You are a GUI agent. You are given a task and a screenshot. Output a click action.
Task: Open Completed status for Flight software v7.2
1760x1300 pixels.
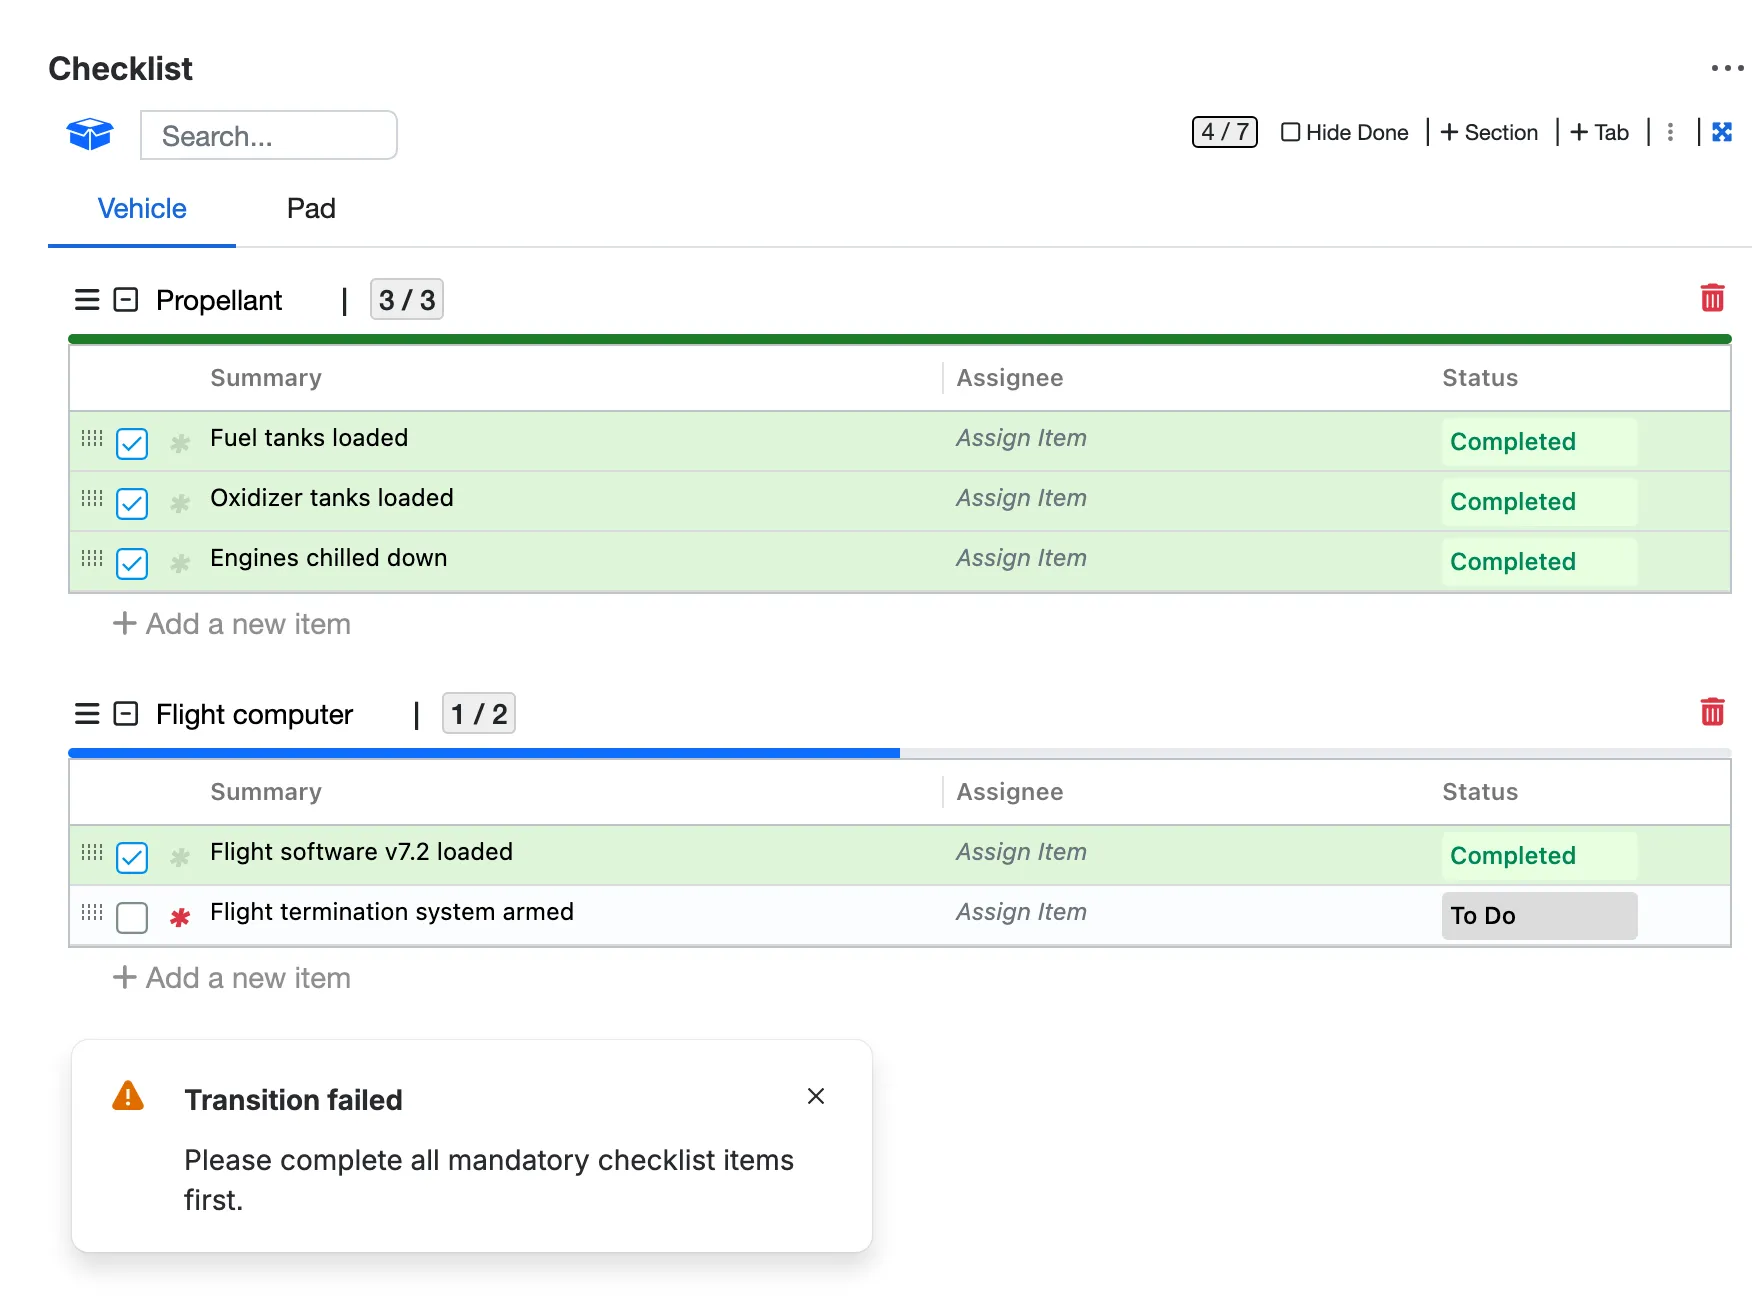[x=1539, y=855]
